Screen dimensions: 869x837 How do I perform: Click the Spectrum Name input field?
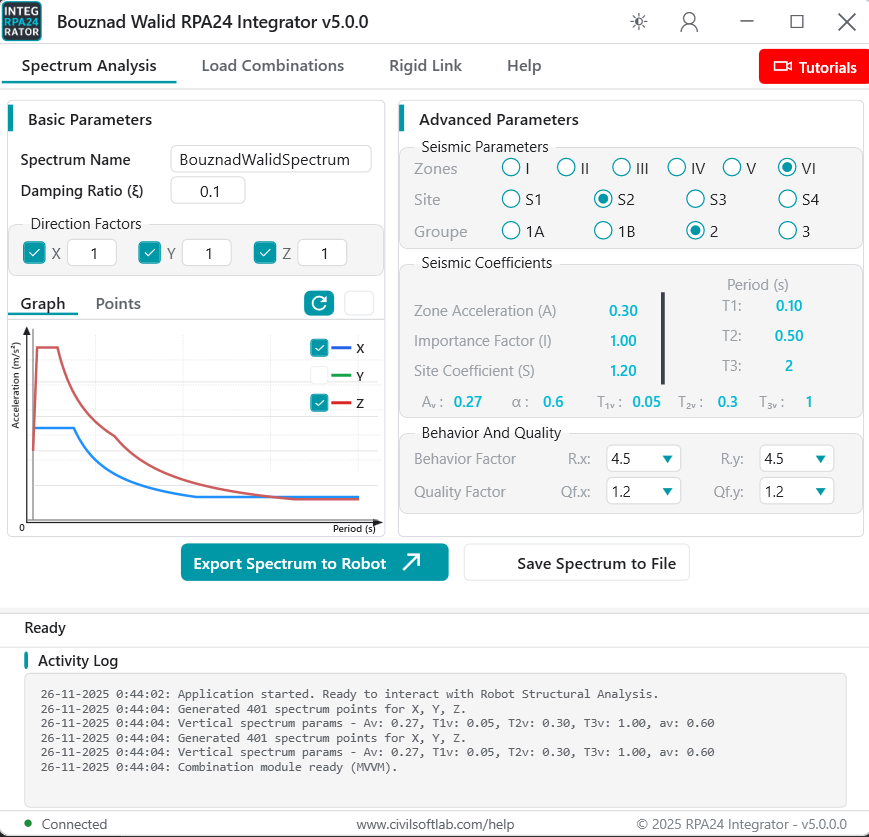[x=270, y=159]
